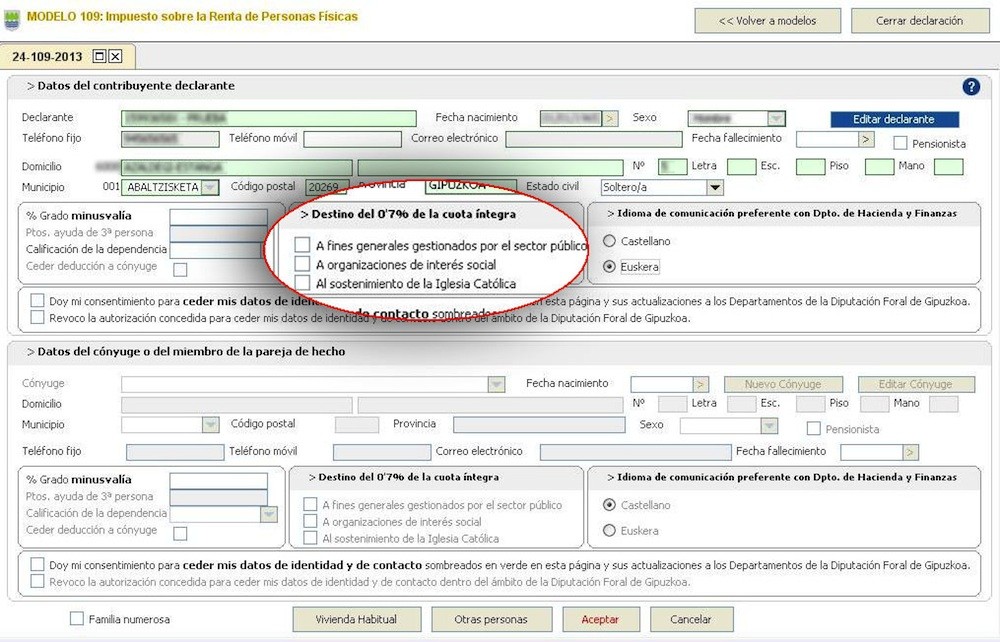Click the 'Nuevo Cónyuge' button
This screenshot has width=1000, height=642.
tap(783, 384)
